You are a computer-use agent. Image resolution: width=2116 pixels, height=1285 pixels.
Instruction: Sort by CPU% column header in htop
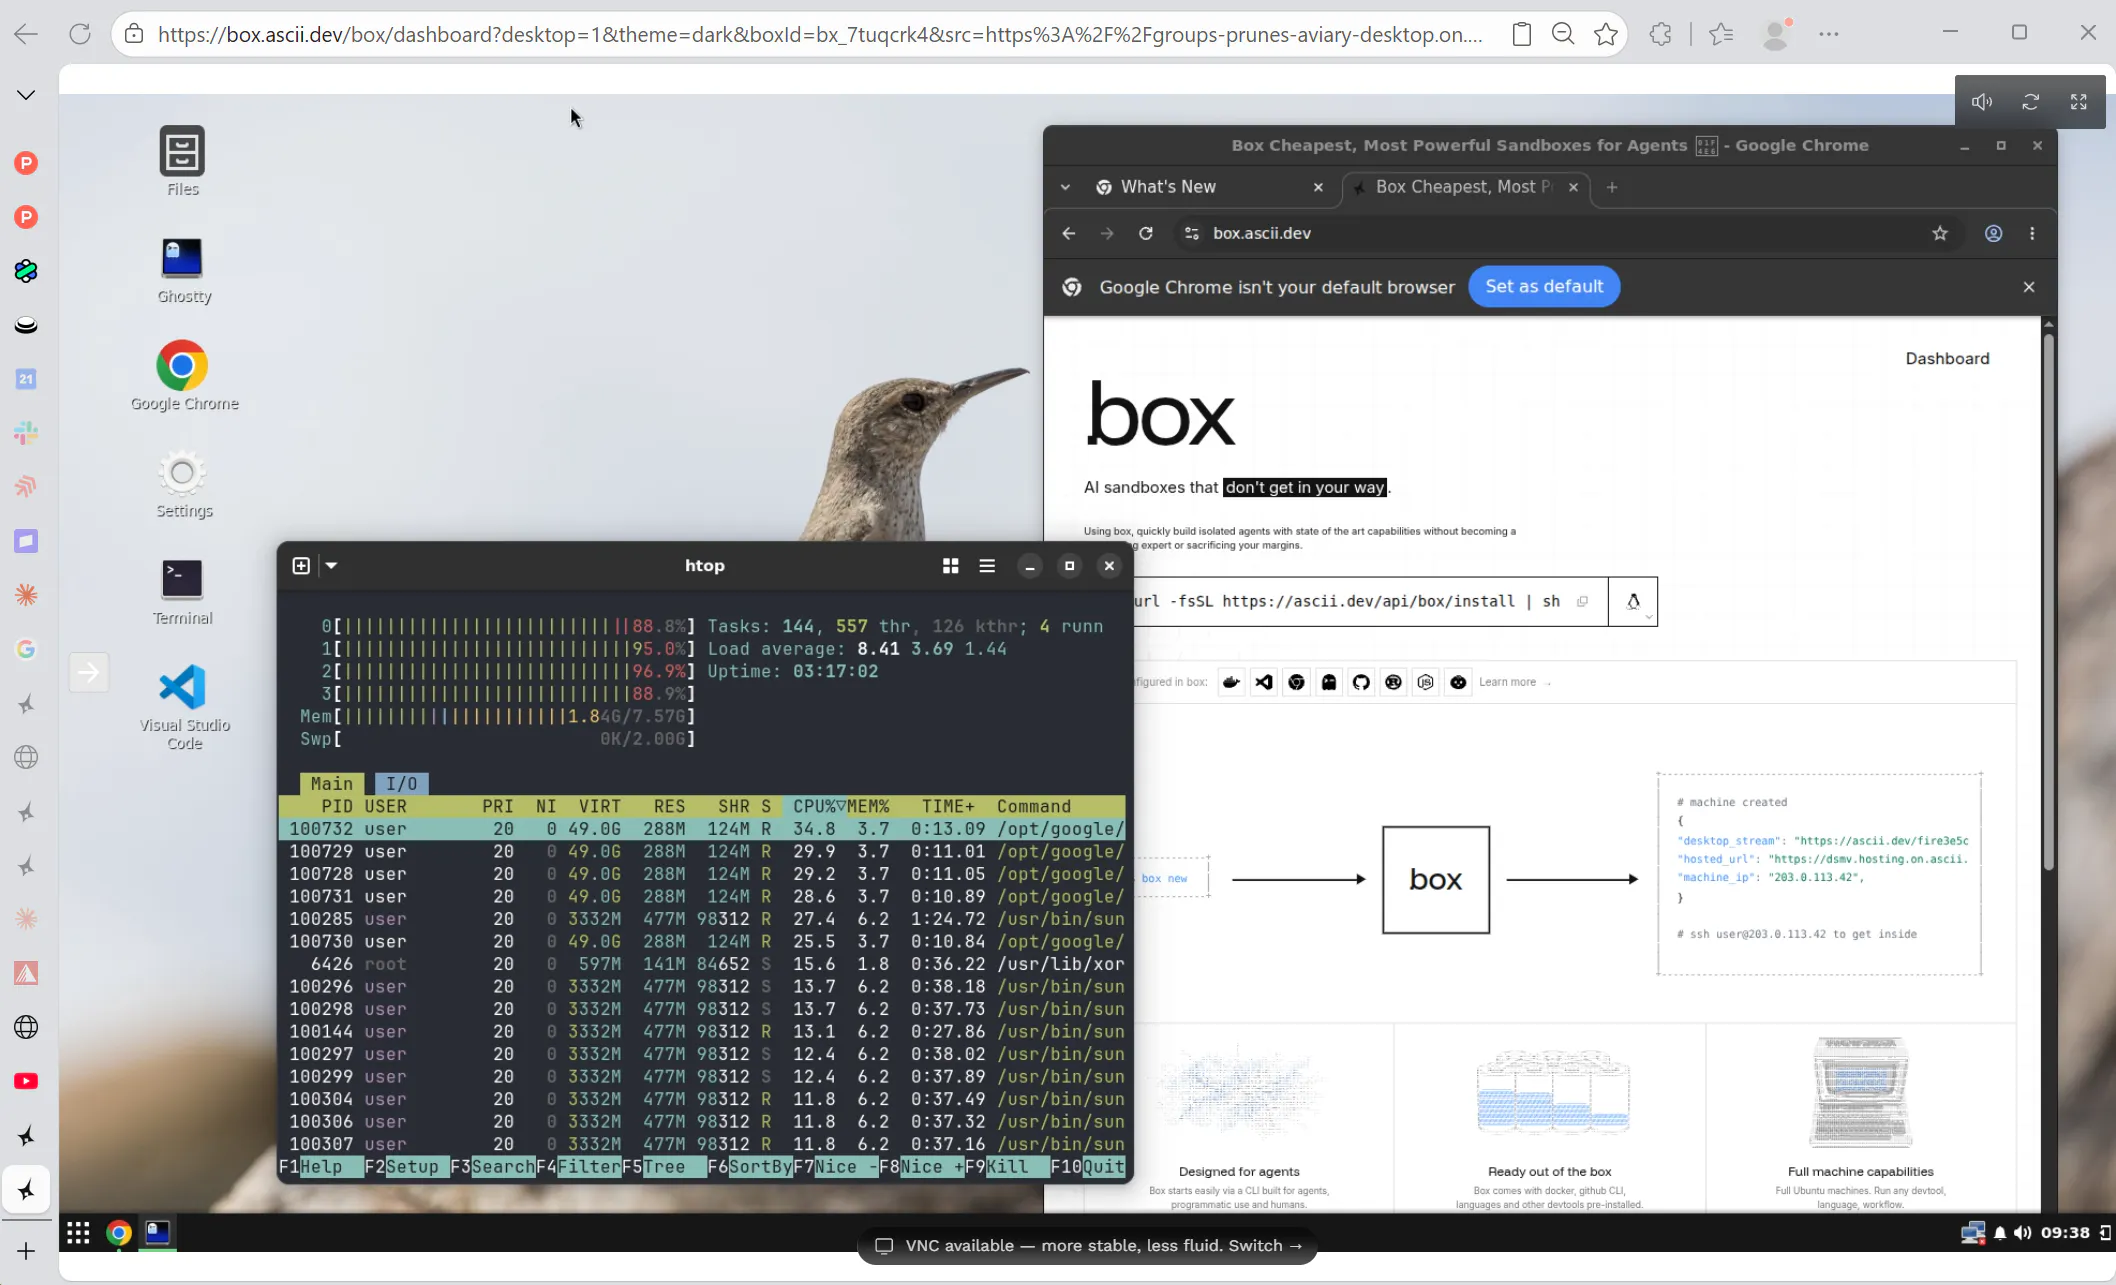(819, 806)
